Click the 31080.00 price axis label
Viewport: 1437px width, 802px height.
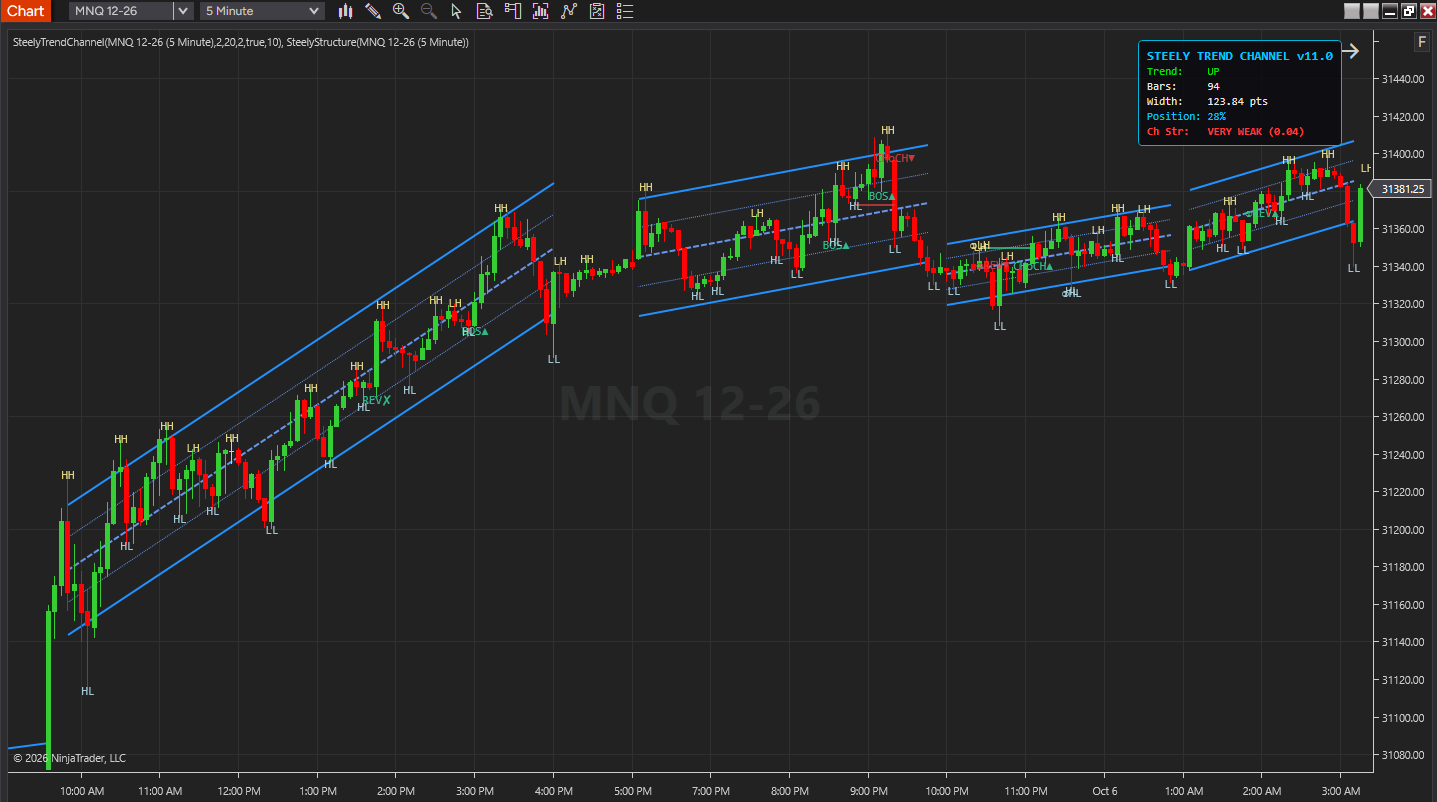point(1403,755)
